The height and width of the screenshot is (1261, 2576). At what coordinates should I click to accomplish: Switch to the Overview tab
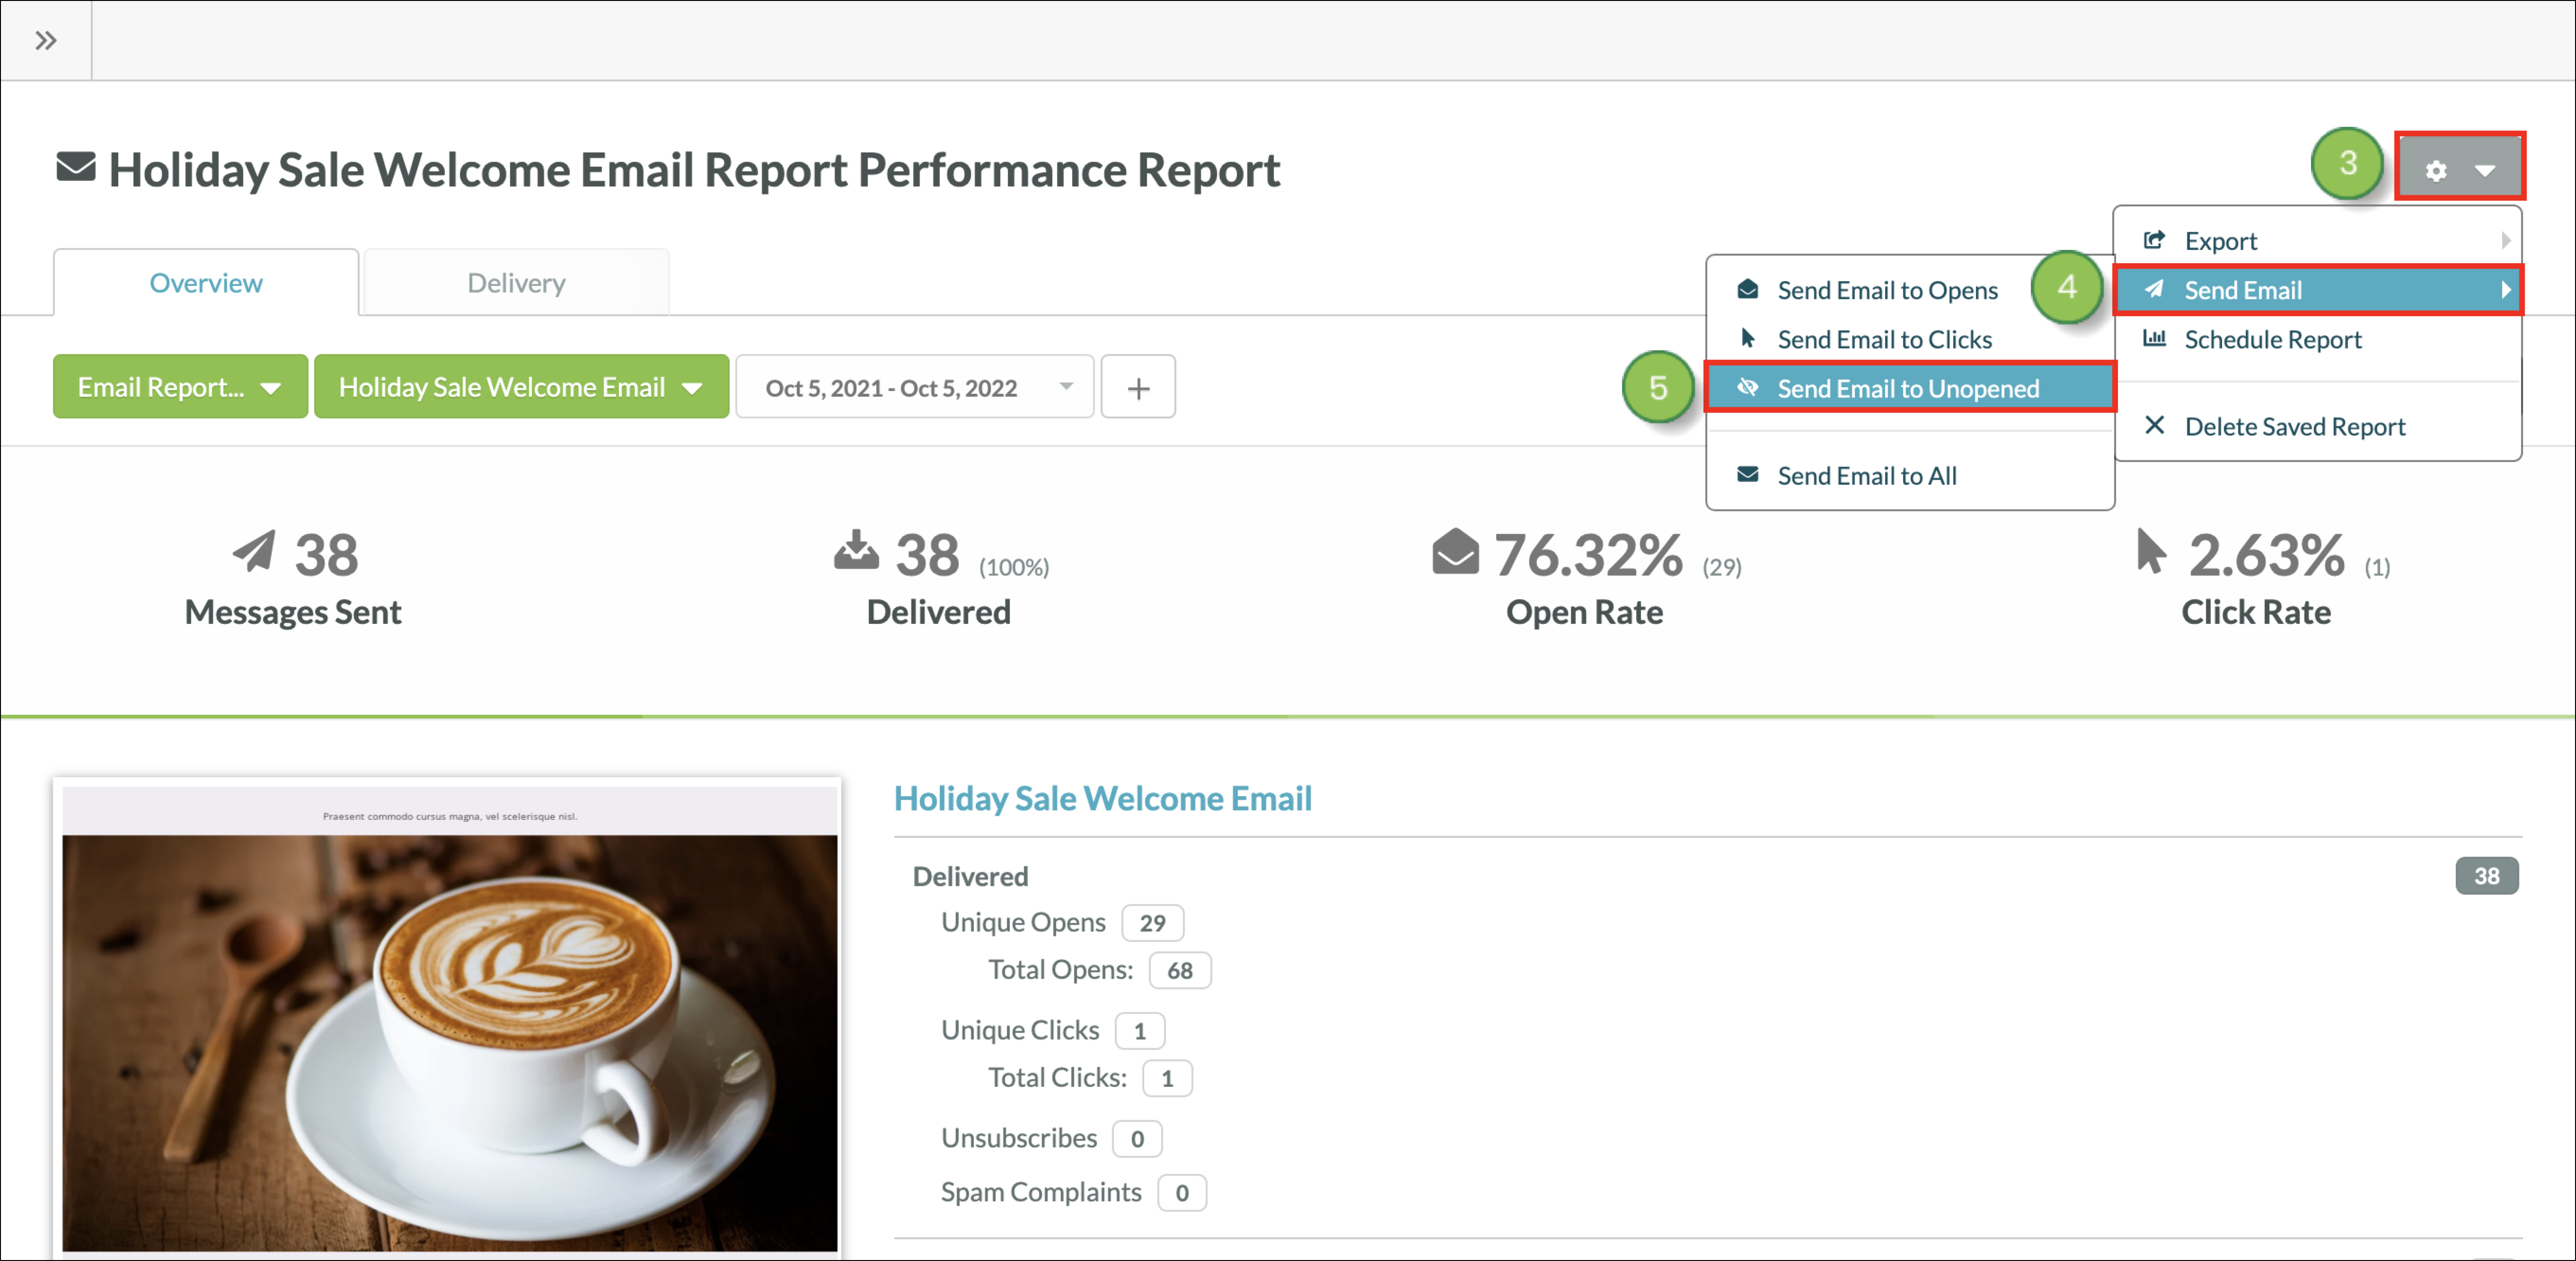206,283
